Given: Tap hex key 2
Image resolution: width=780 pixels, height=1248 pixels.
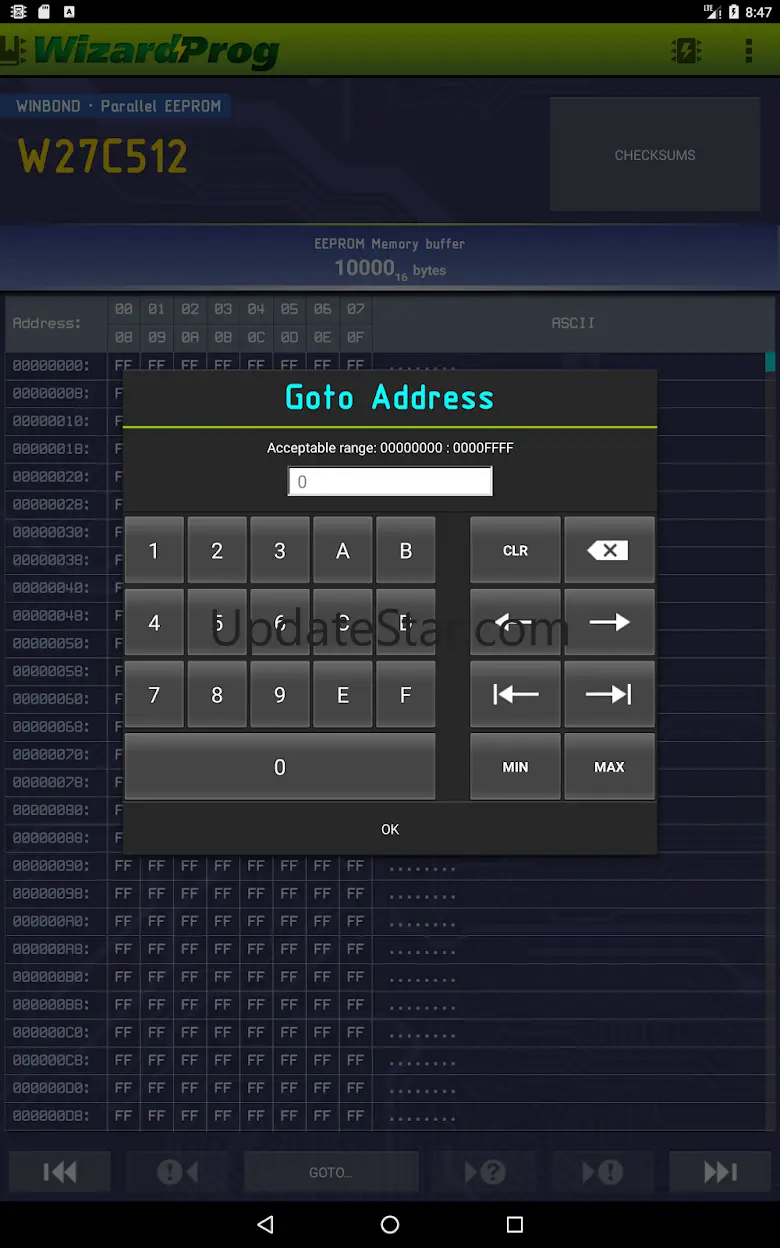Looking at the screenshot, I should 217,550.
